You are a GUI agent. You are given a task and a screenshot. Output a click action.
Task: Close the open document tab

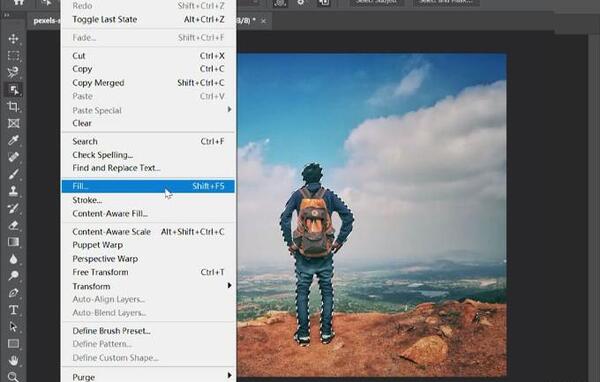tap(263, 21)
